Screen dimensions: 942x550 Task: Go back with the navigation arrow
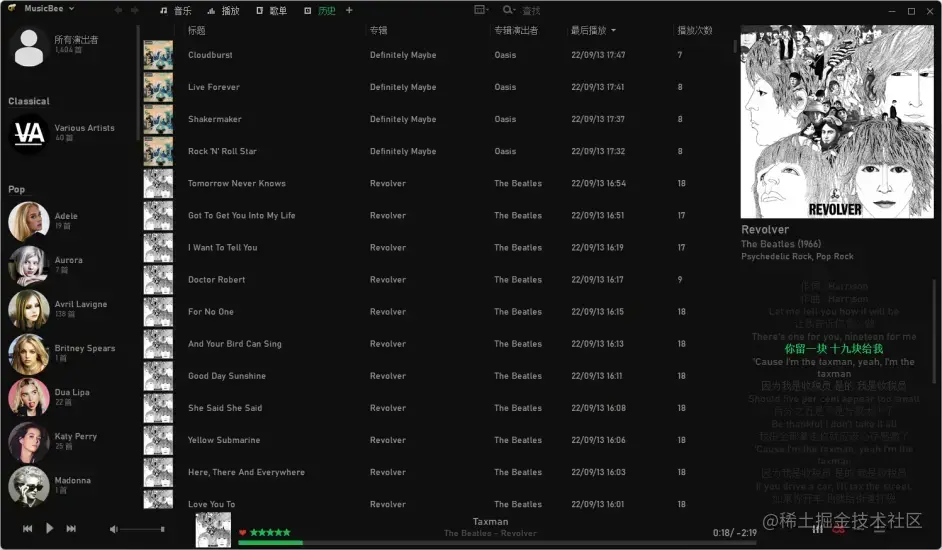click(x=118, y=10)
